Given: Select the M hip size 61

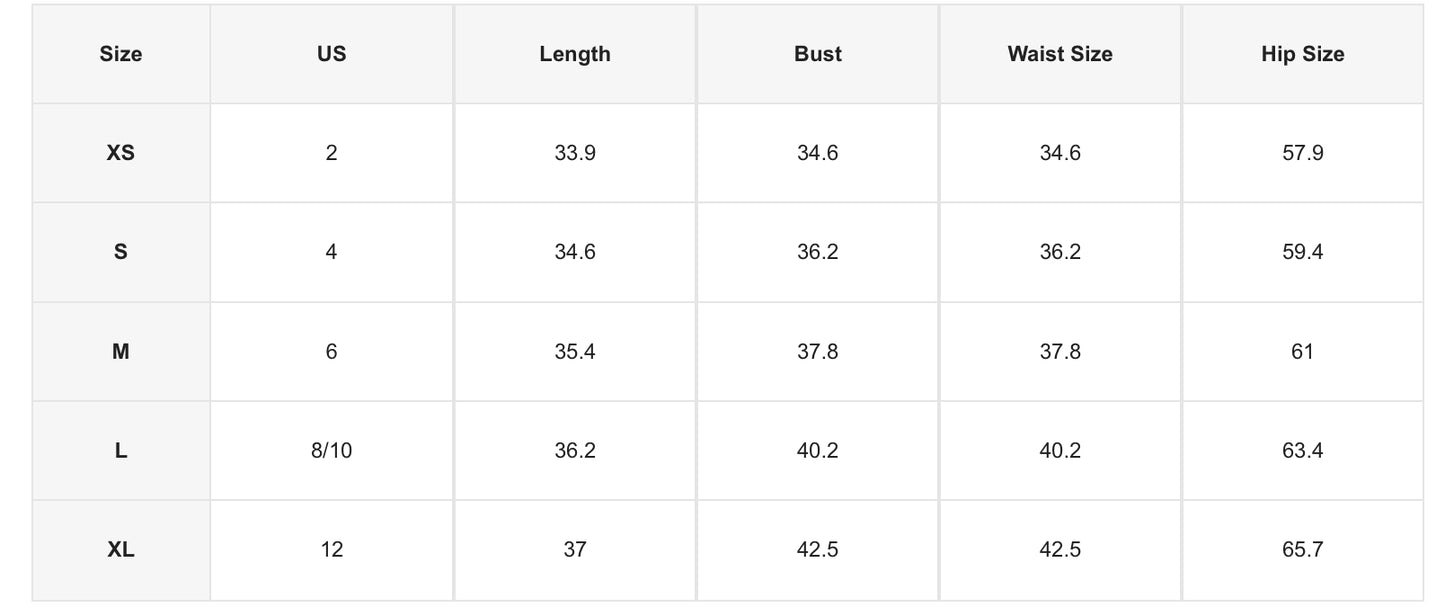Looking at the screenshot, I should click(x=1303, y=351).
